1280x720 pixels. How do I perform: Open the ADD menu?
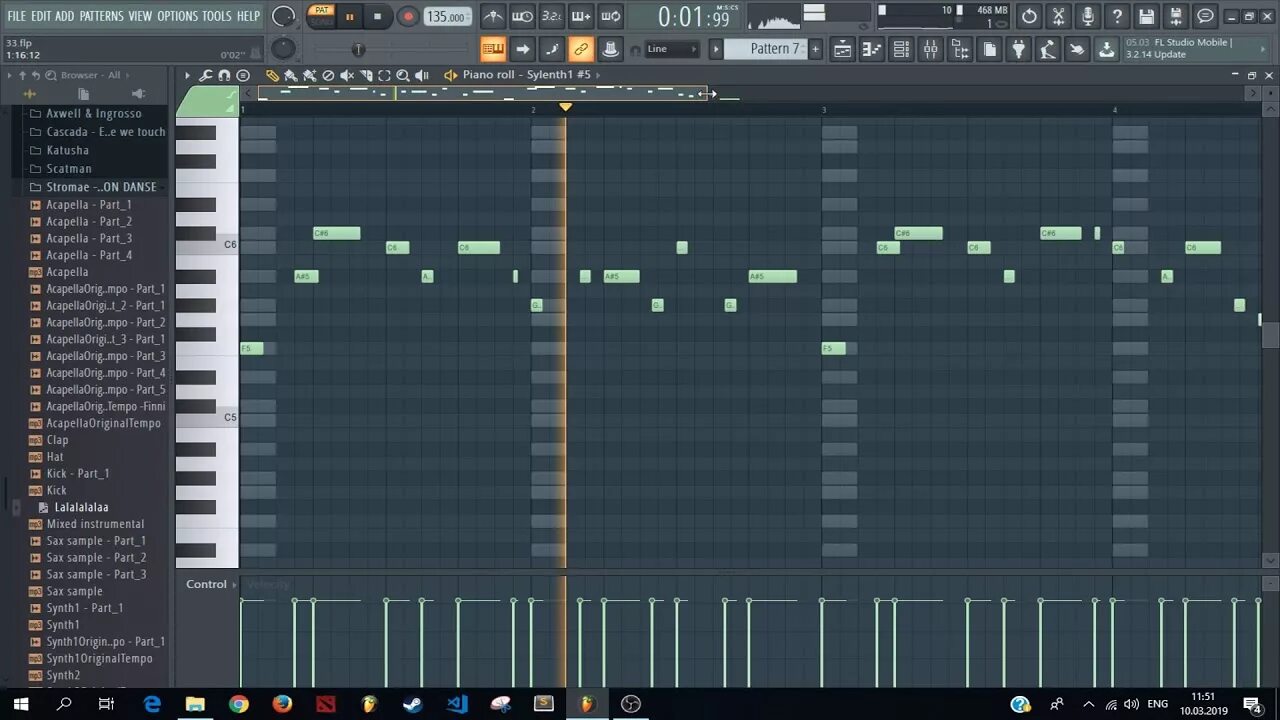[x=65, y=16]
